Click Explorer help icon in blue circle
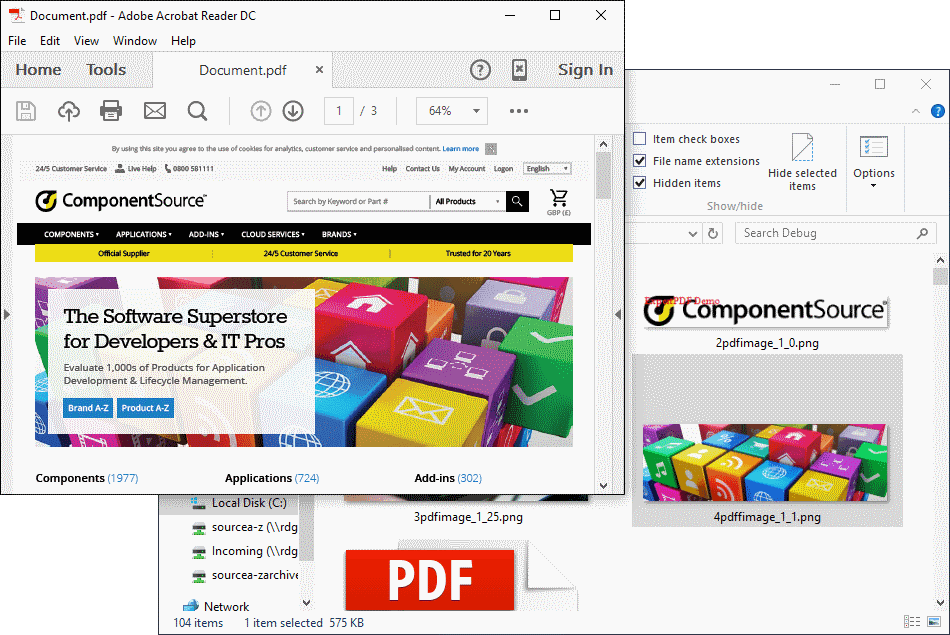 click(938, 111)
